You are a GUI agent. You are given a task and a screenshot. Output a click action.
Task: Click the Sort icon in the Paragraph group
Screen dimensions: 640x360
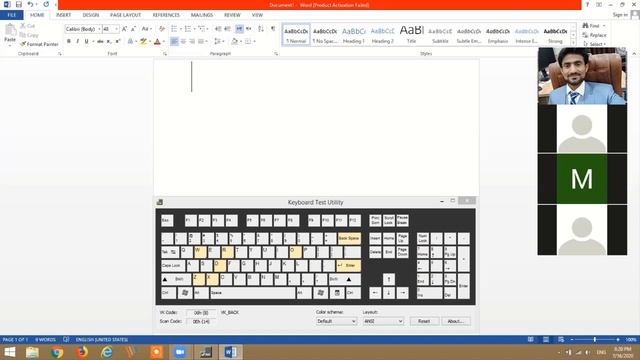click(261, 29)
